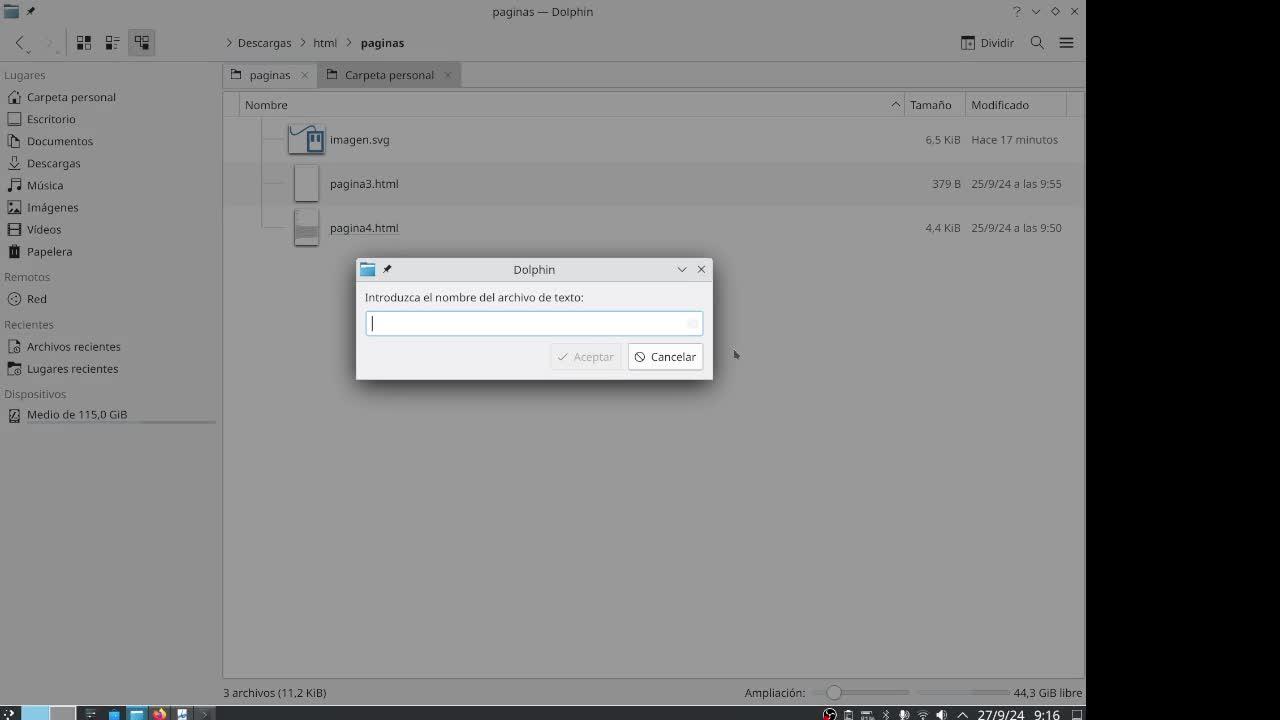This screenshot has width=1280, height=720.
Task: Click the Aceptar button in the dialog
Action: tap(585, 357)
